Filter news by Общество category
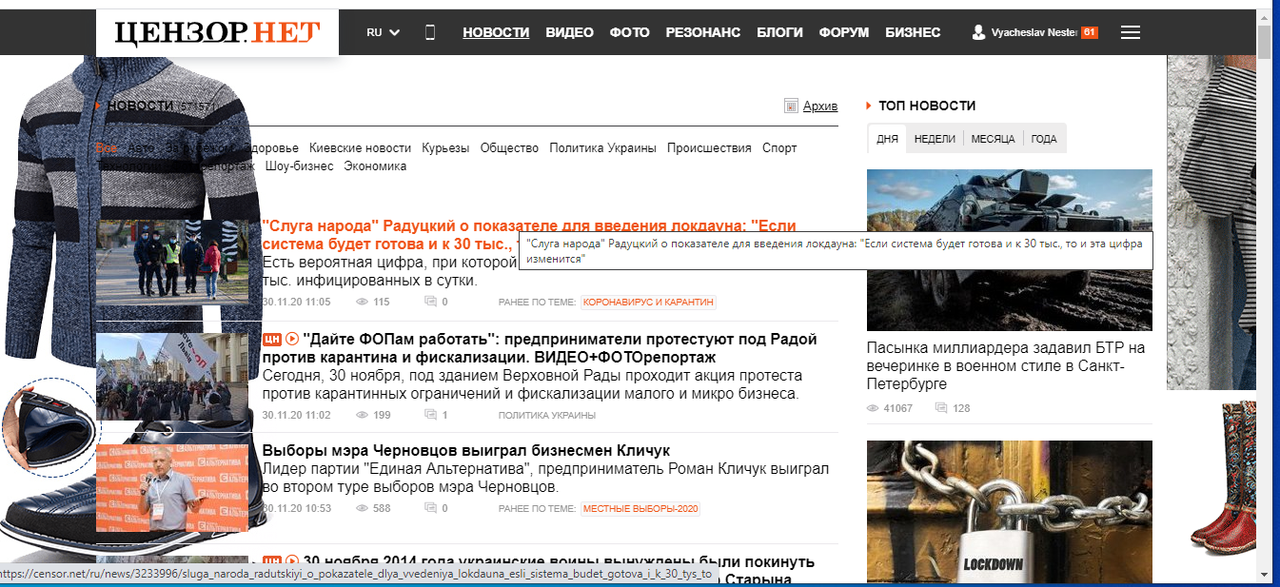 (x=509, y=148)
